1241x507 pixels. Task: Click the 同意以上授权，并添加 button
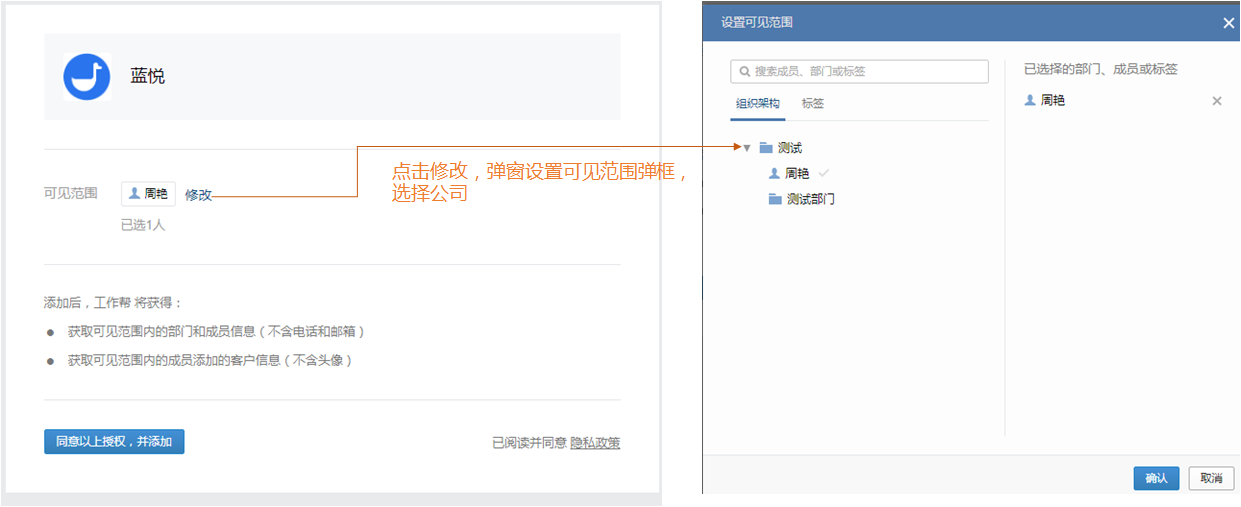pos(114,441)
